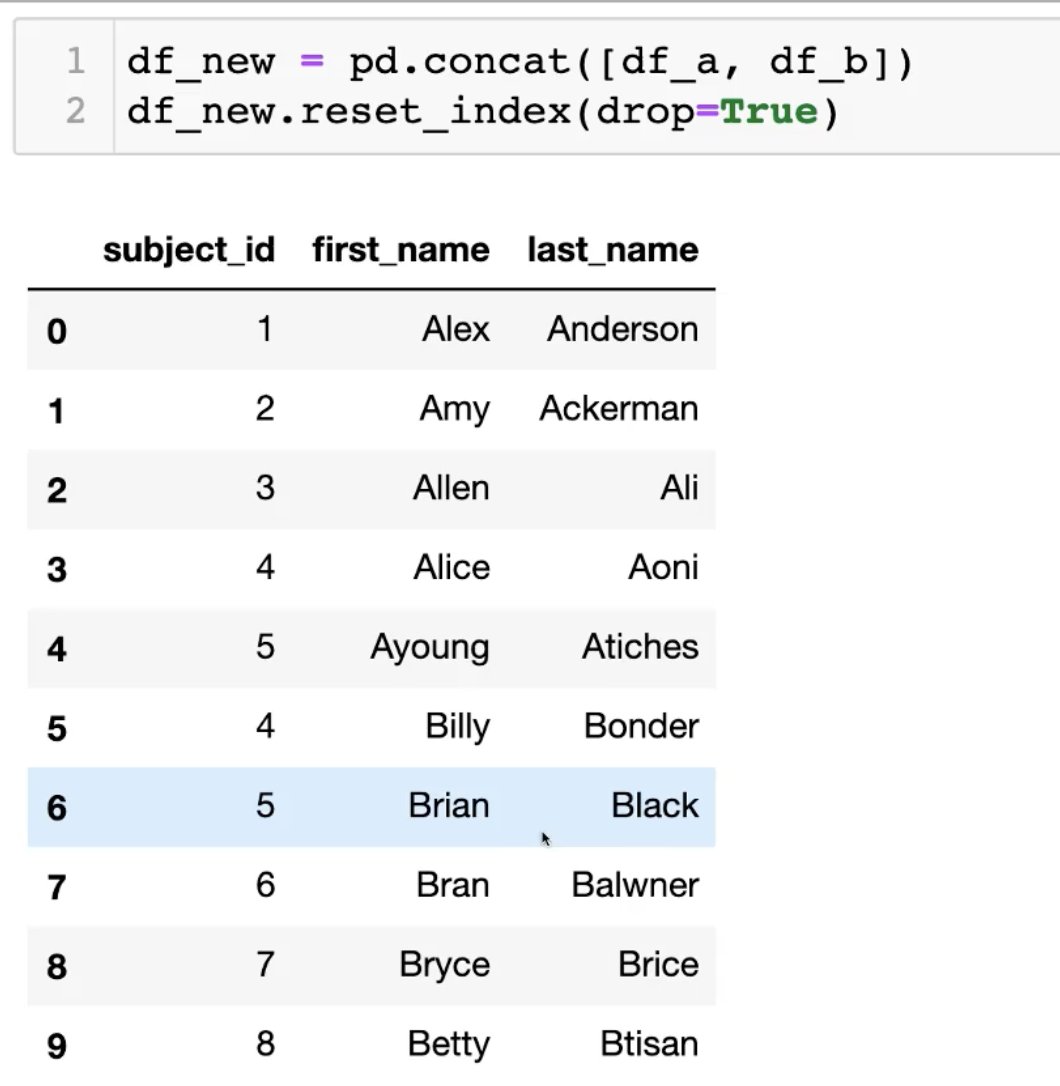Viewport: 1060px width, 1086px height.
Task: Click the first_name column header
Action: pyautogui.click(x=401, y=250)
